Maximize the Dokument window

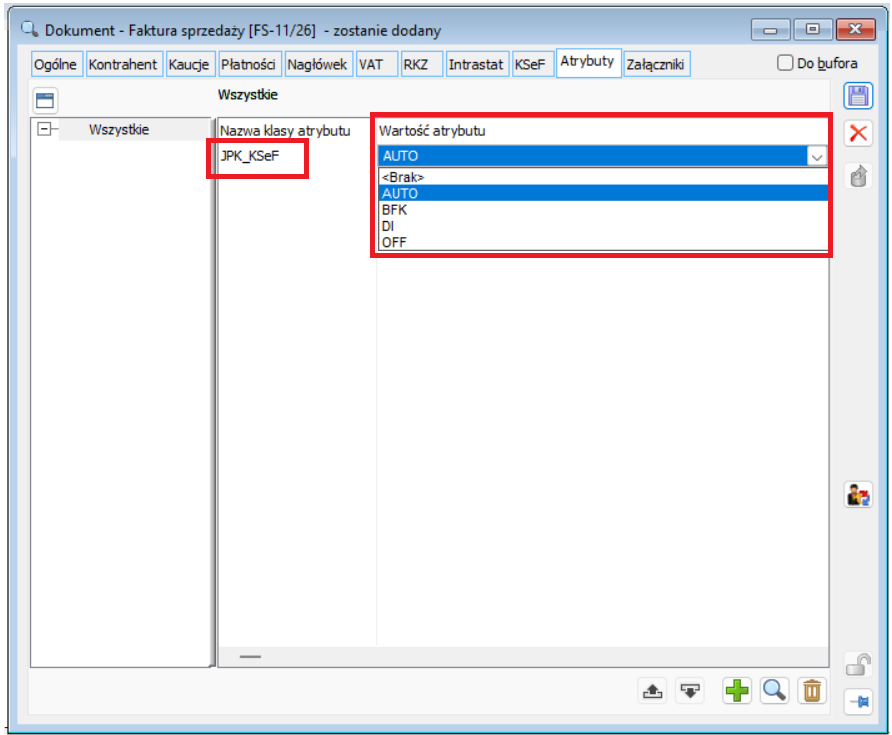coord(812,30)
